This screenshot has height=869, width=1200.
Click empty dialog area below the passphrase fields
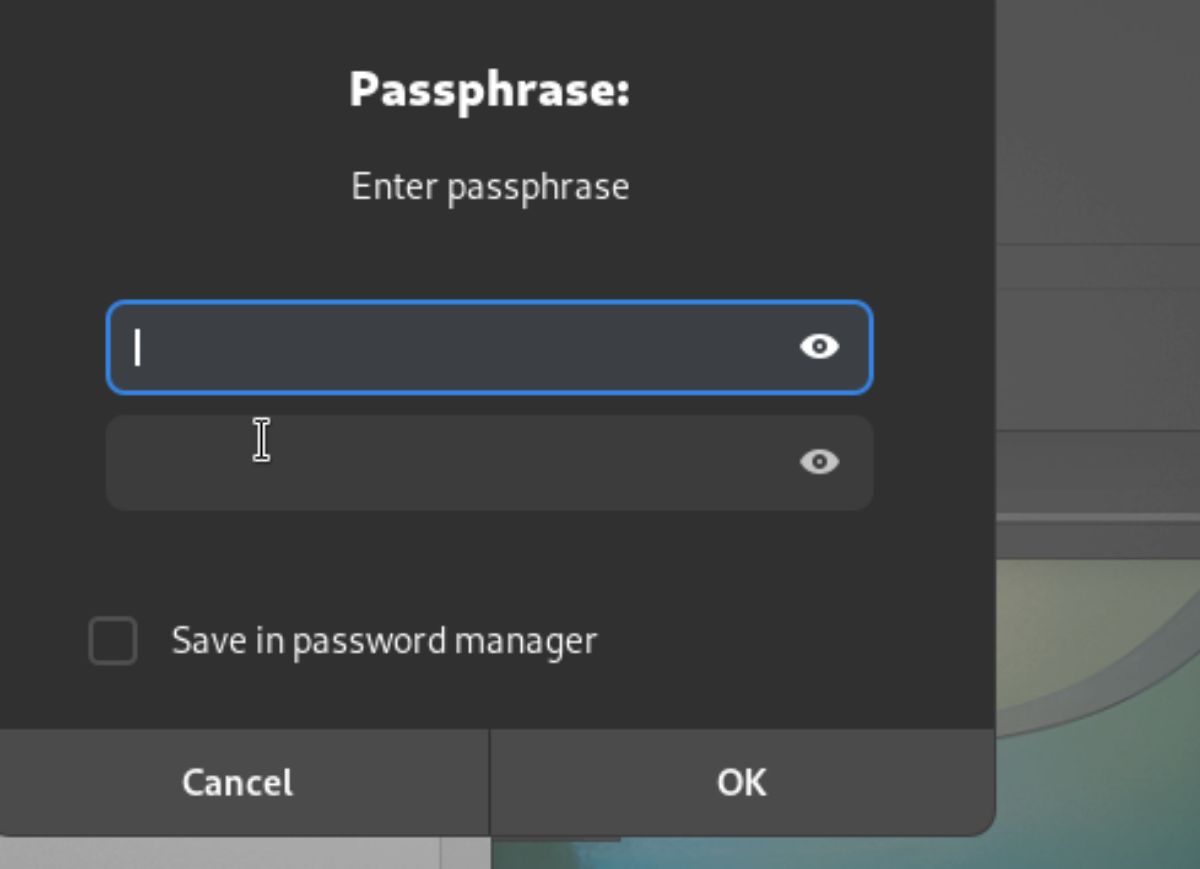490,560
